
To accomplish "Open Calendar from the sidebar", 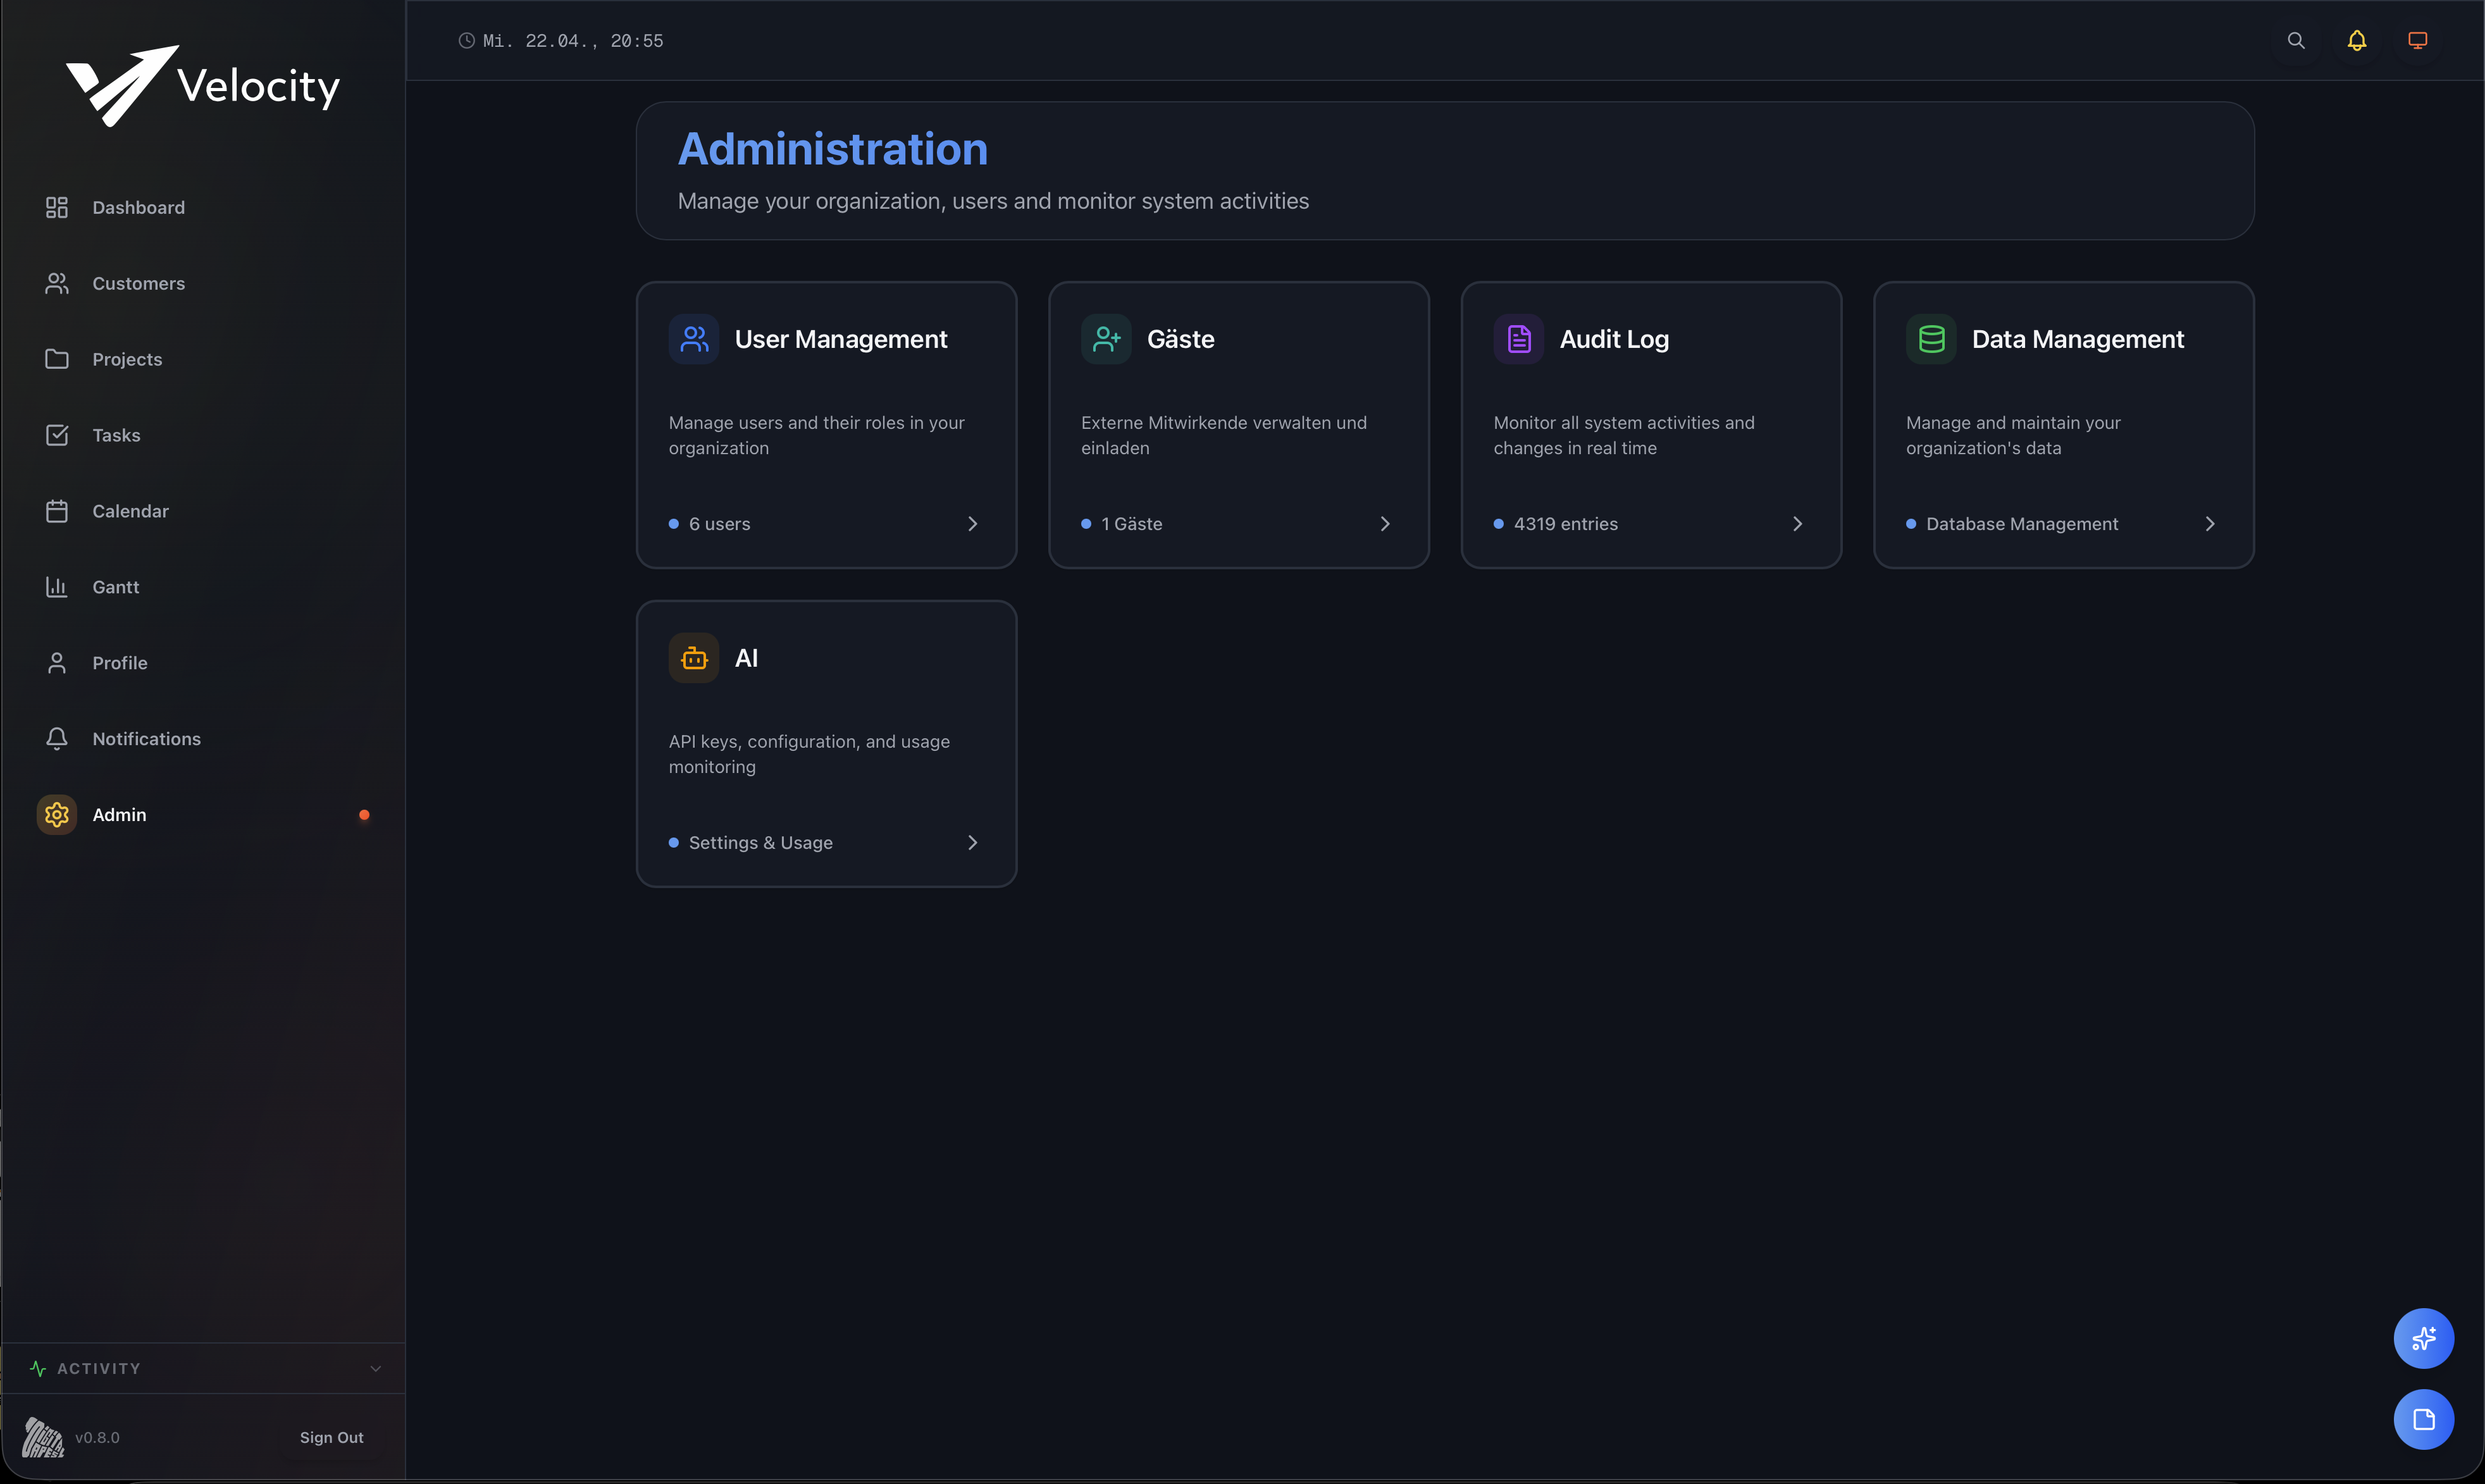I will pos(130,511).
